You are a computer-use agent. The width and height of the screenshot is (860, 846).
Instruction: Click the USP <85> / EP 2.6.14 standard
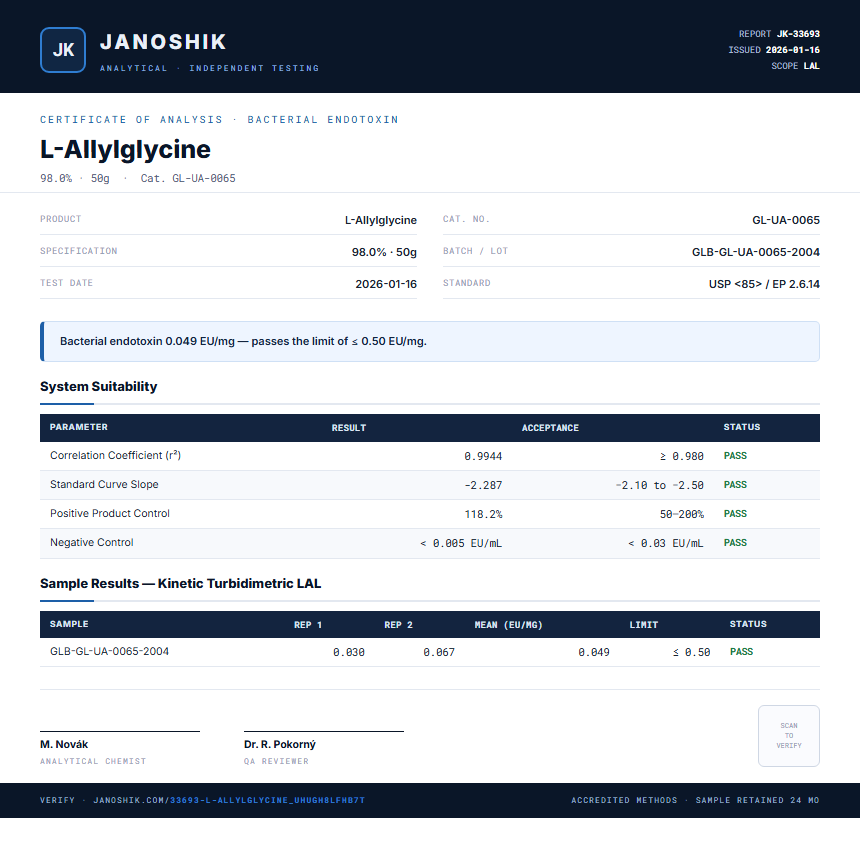(764, 284)
